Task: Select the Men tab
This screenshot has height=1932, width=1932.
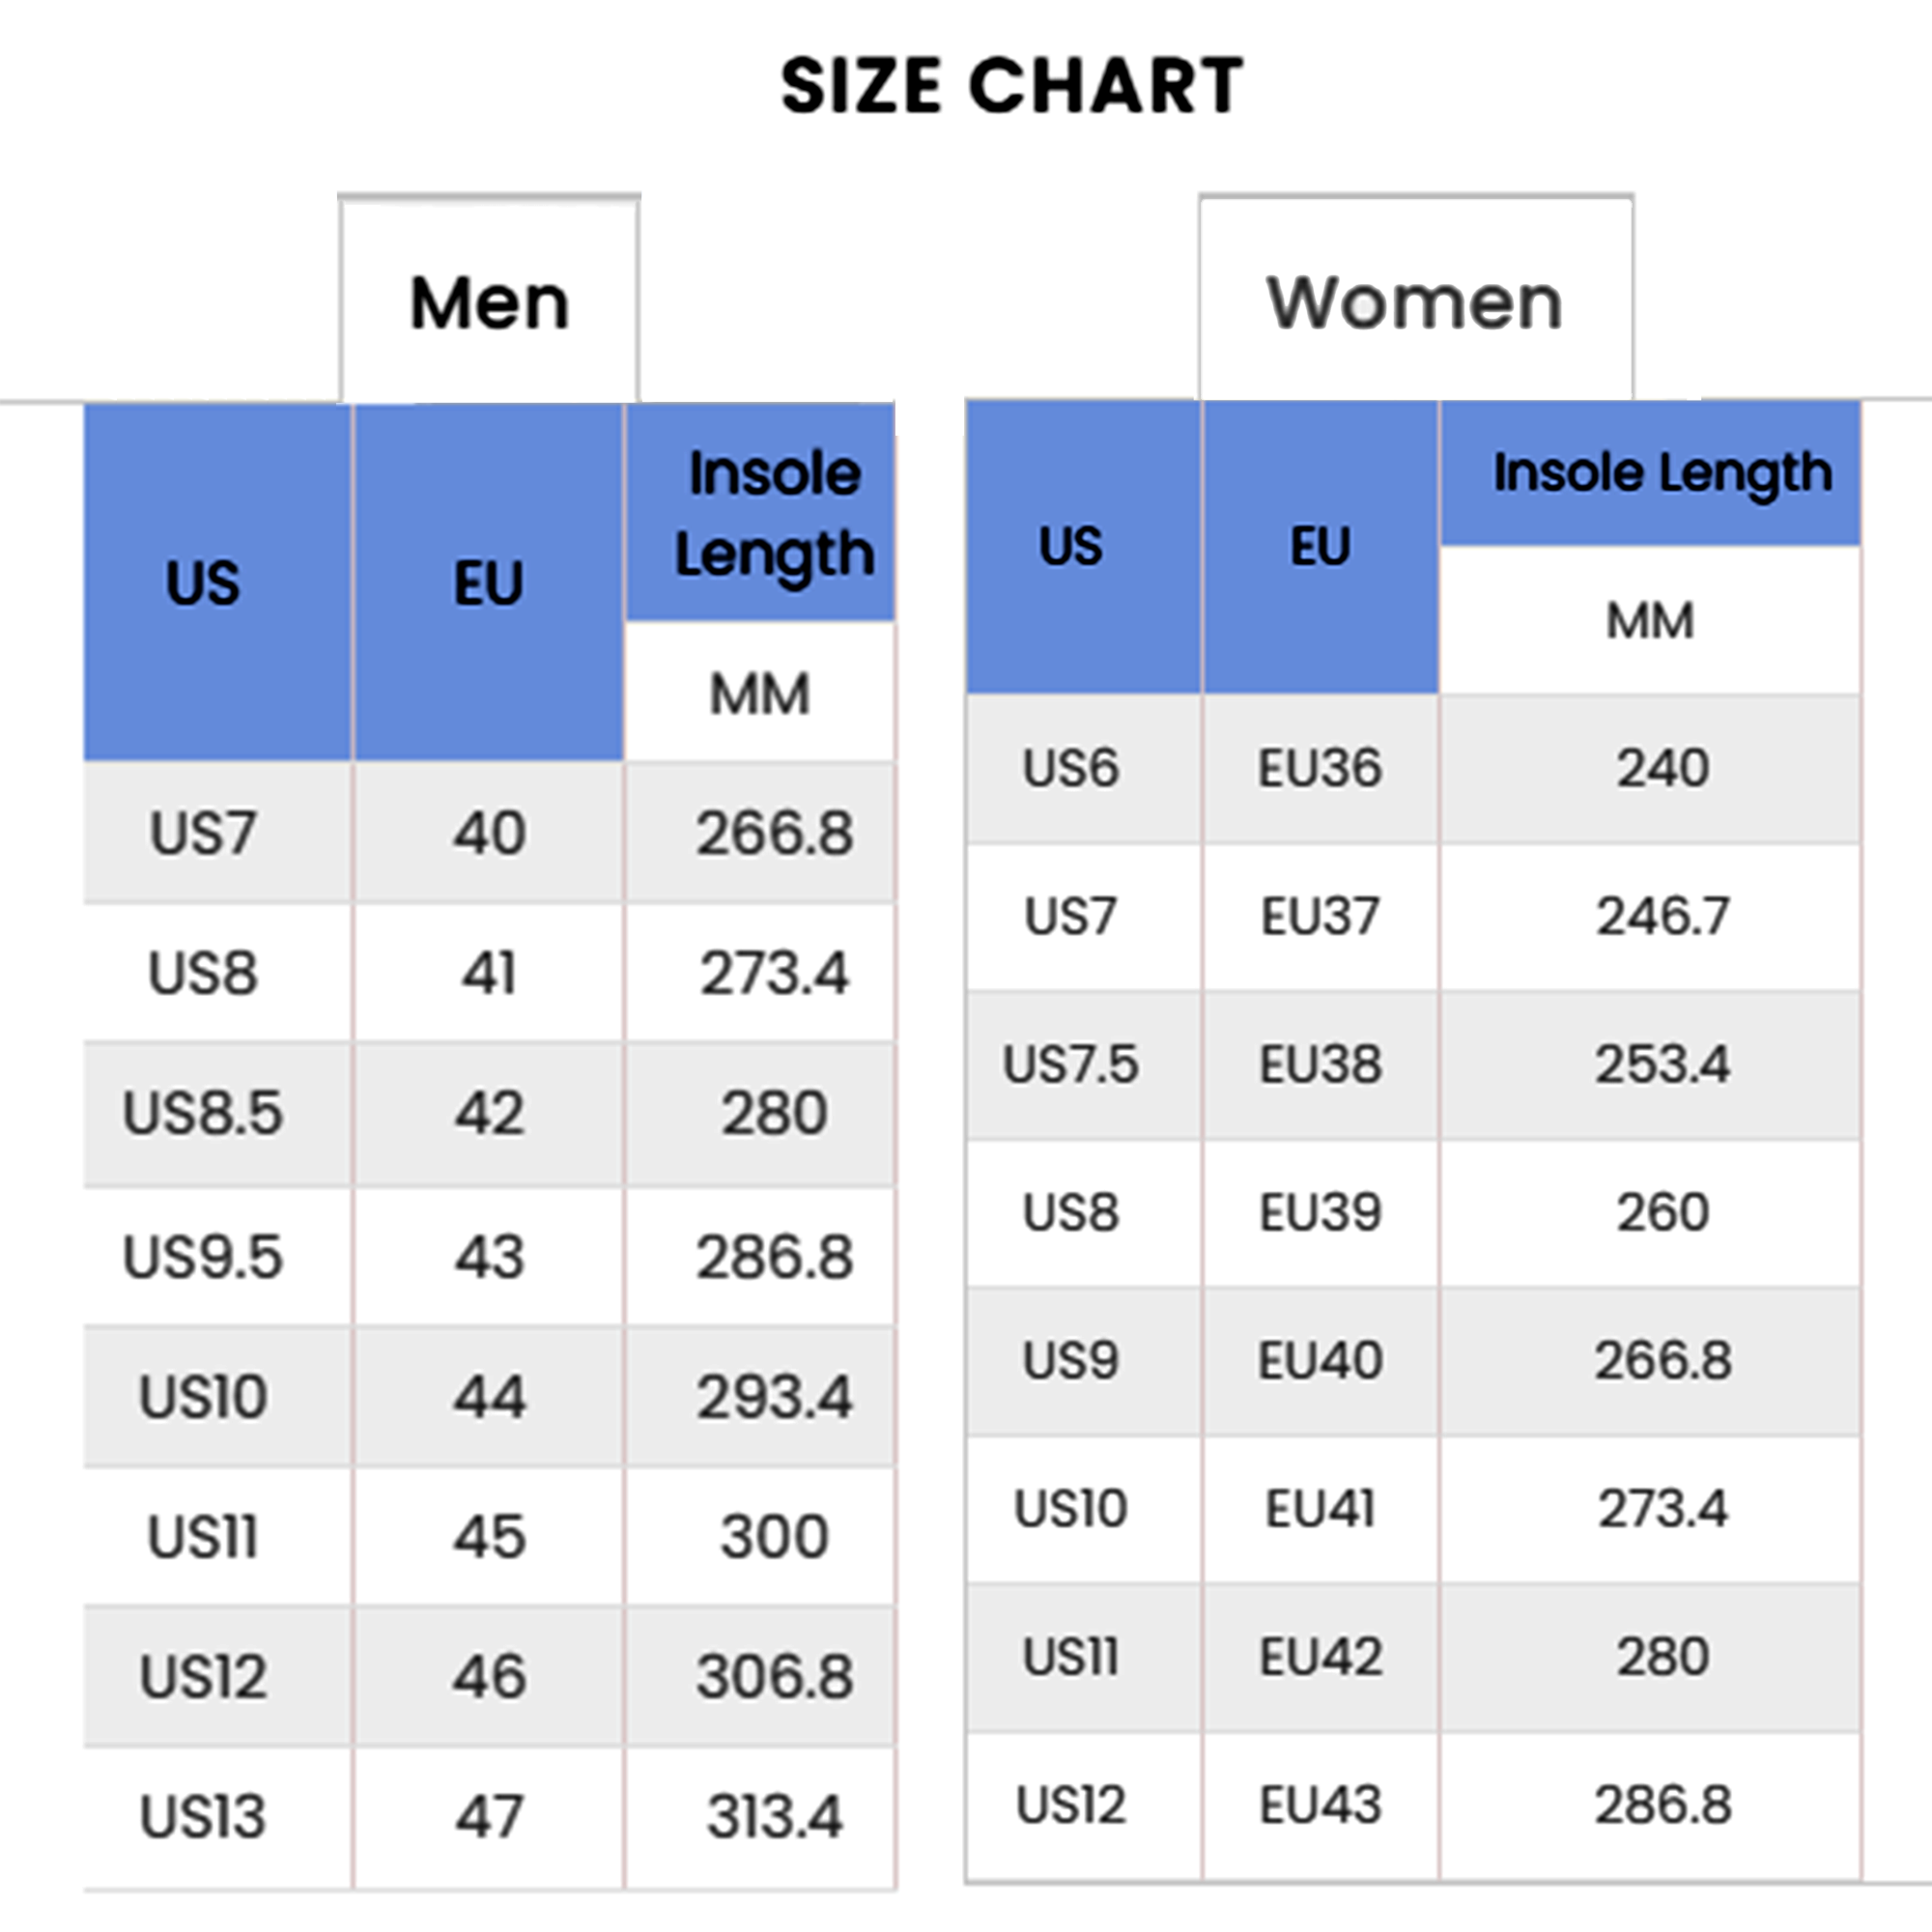Action: pos(489,302)
